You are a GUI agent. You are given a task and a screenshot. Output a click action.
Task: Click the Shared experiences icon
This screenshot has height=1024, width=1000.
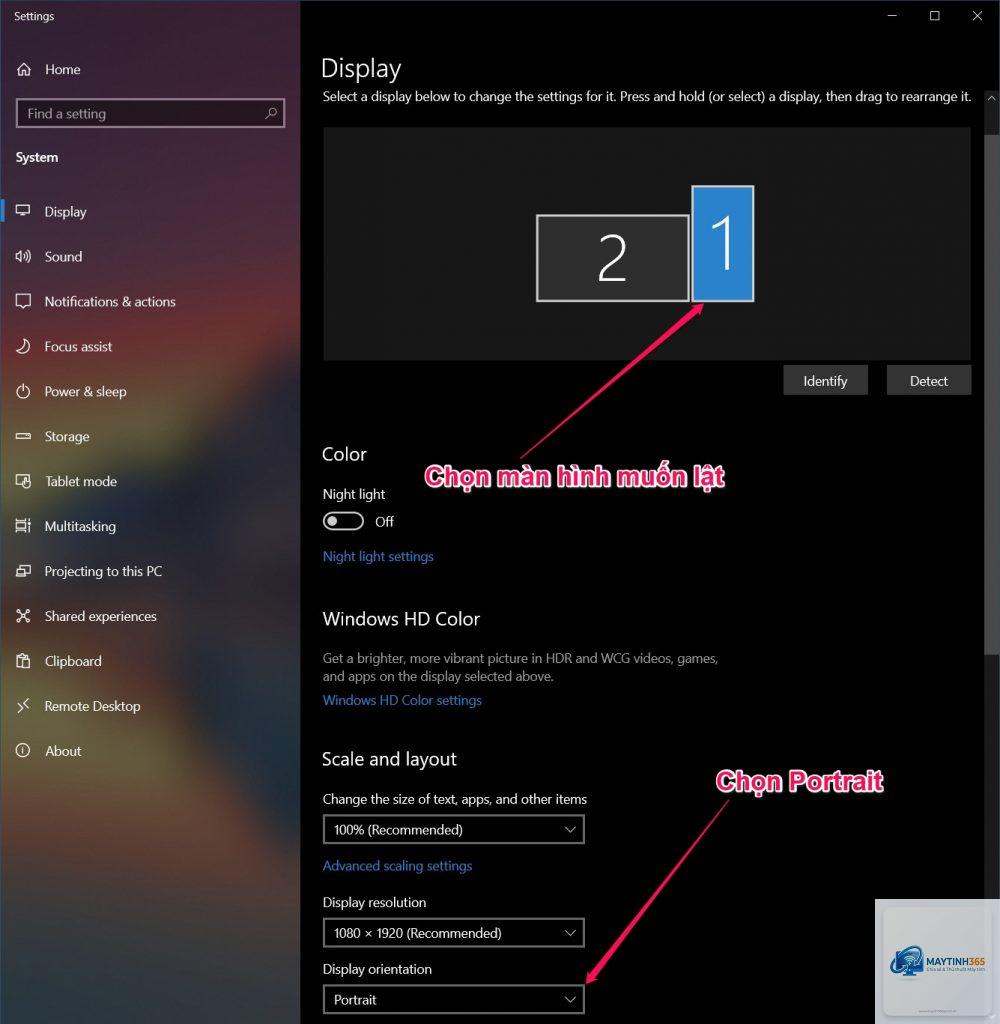coord(24,616)
